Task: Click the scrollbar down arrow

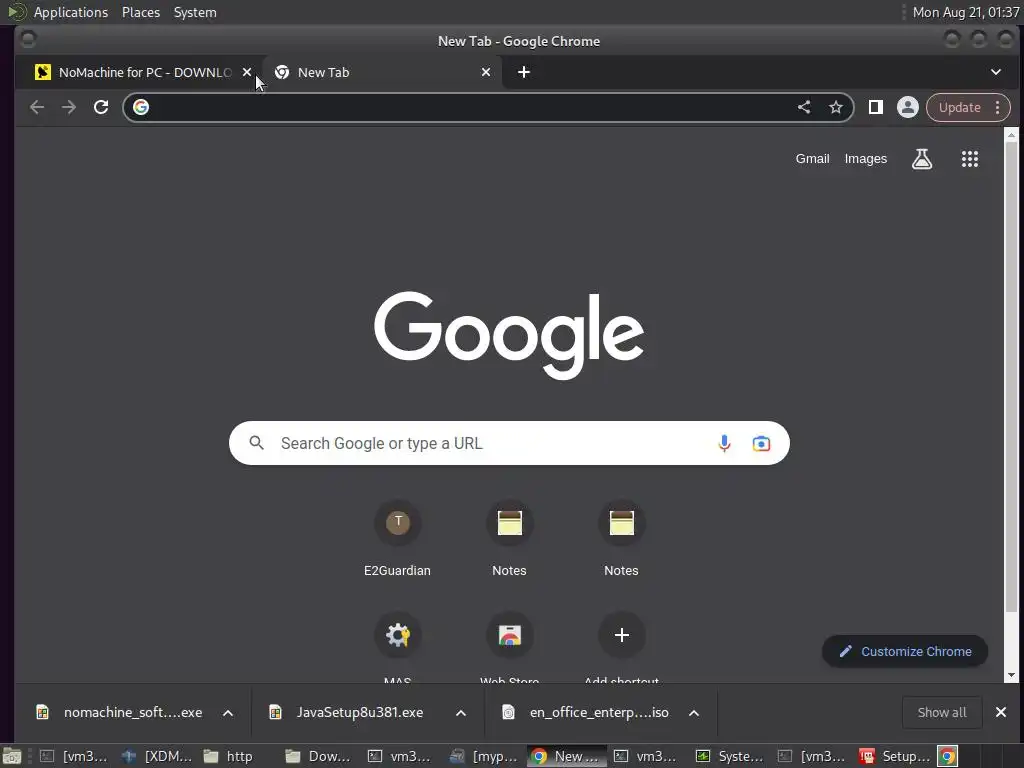Action: (1011, 675)
